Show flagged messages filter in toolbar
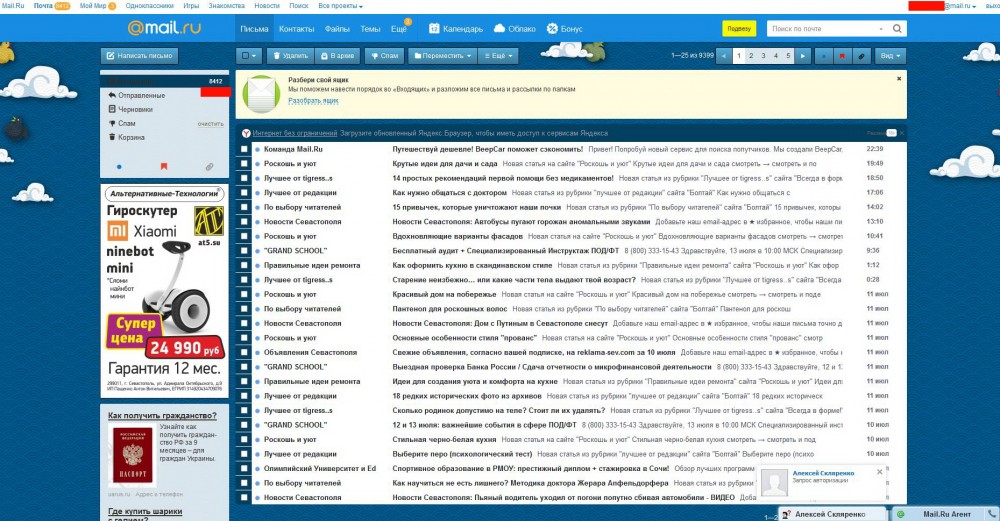 pos(842,56)
